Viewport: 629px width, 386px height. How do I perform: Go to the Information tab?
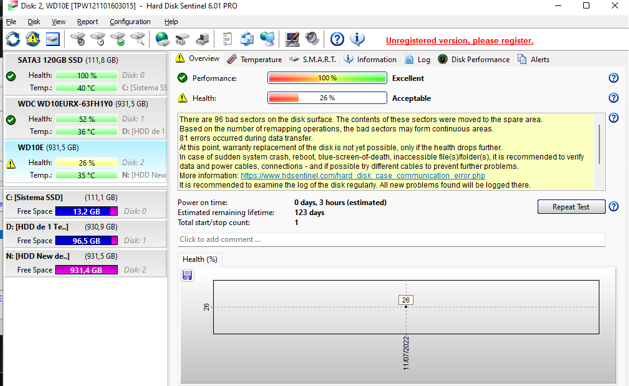click(x=370, y=59)
